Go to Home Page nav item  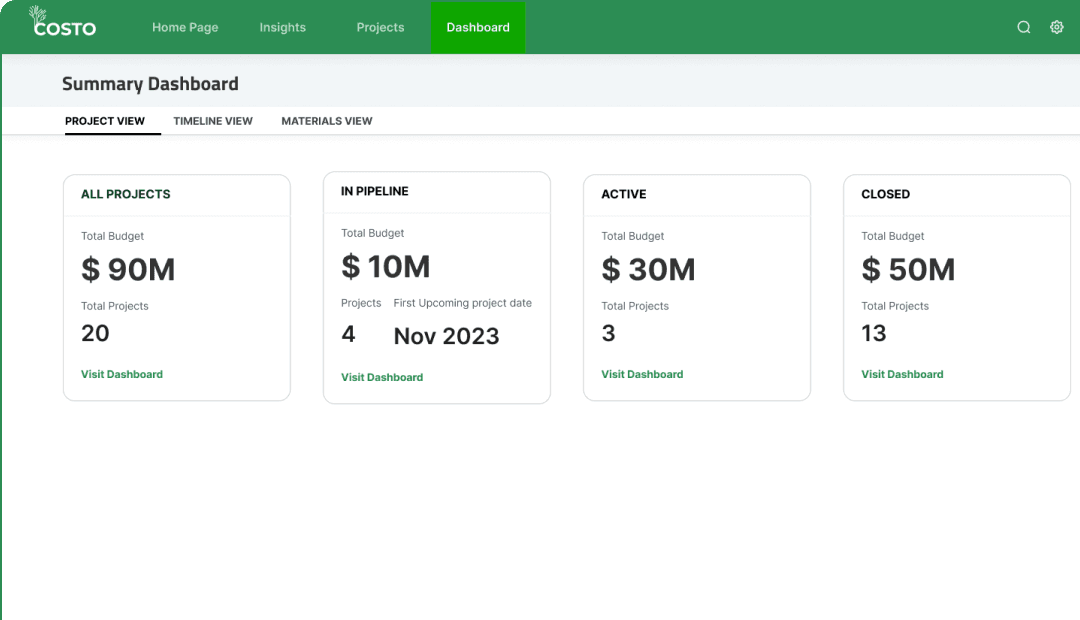coord(185,28)
